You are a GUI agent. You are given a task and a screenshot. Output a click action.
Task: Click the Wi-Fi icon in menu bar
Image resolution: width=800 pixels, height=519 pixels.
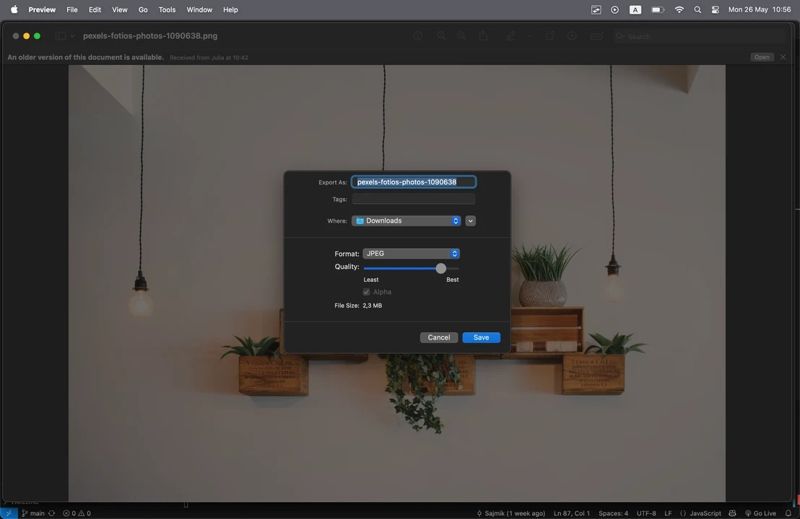point(680,9)
